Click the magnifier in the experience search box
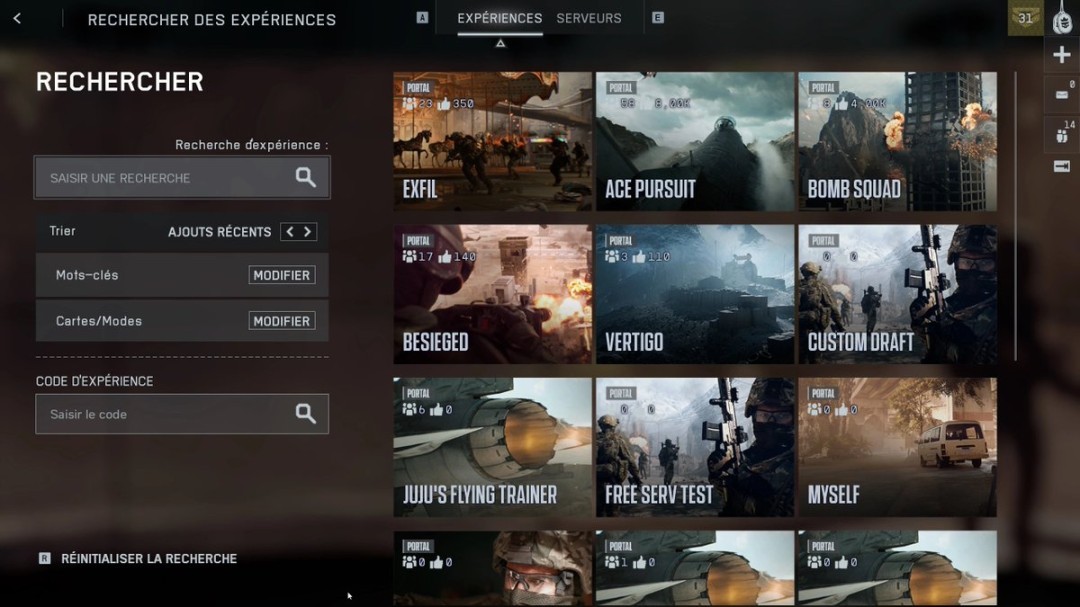 [x=305, y=178]
